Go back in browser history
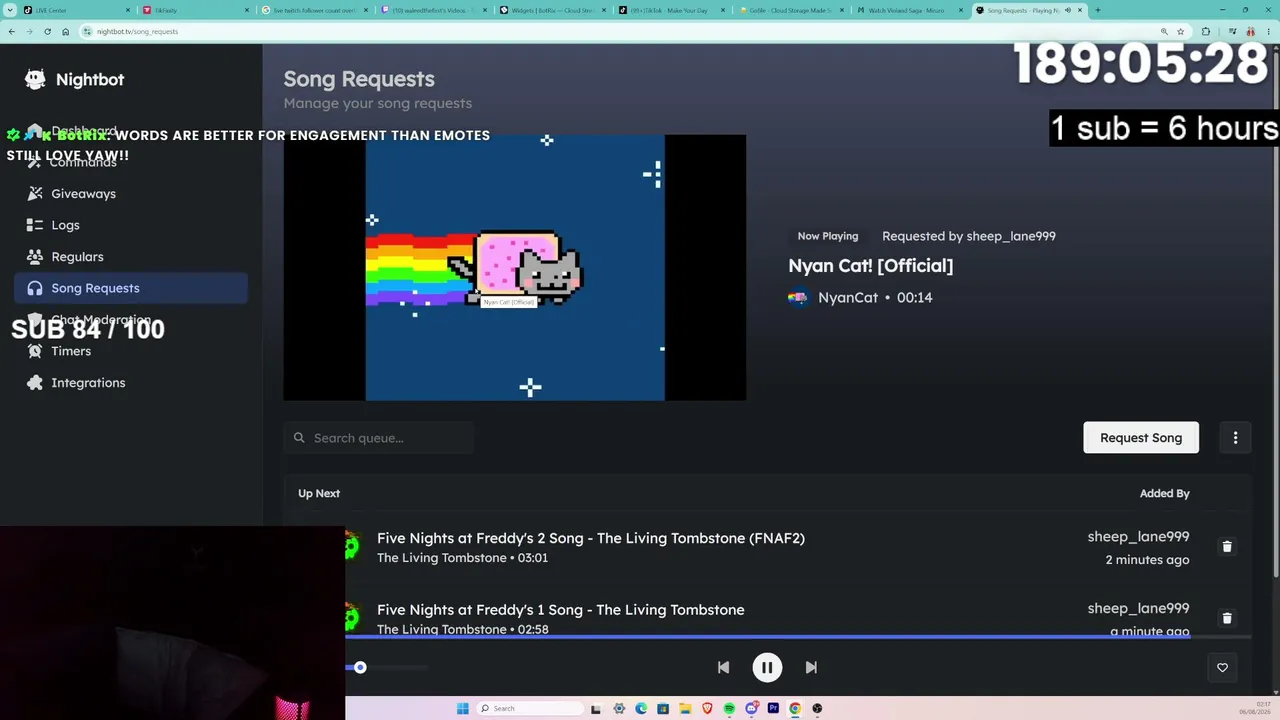Screen dimensions: 1280x720 11,31
